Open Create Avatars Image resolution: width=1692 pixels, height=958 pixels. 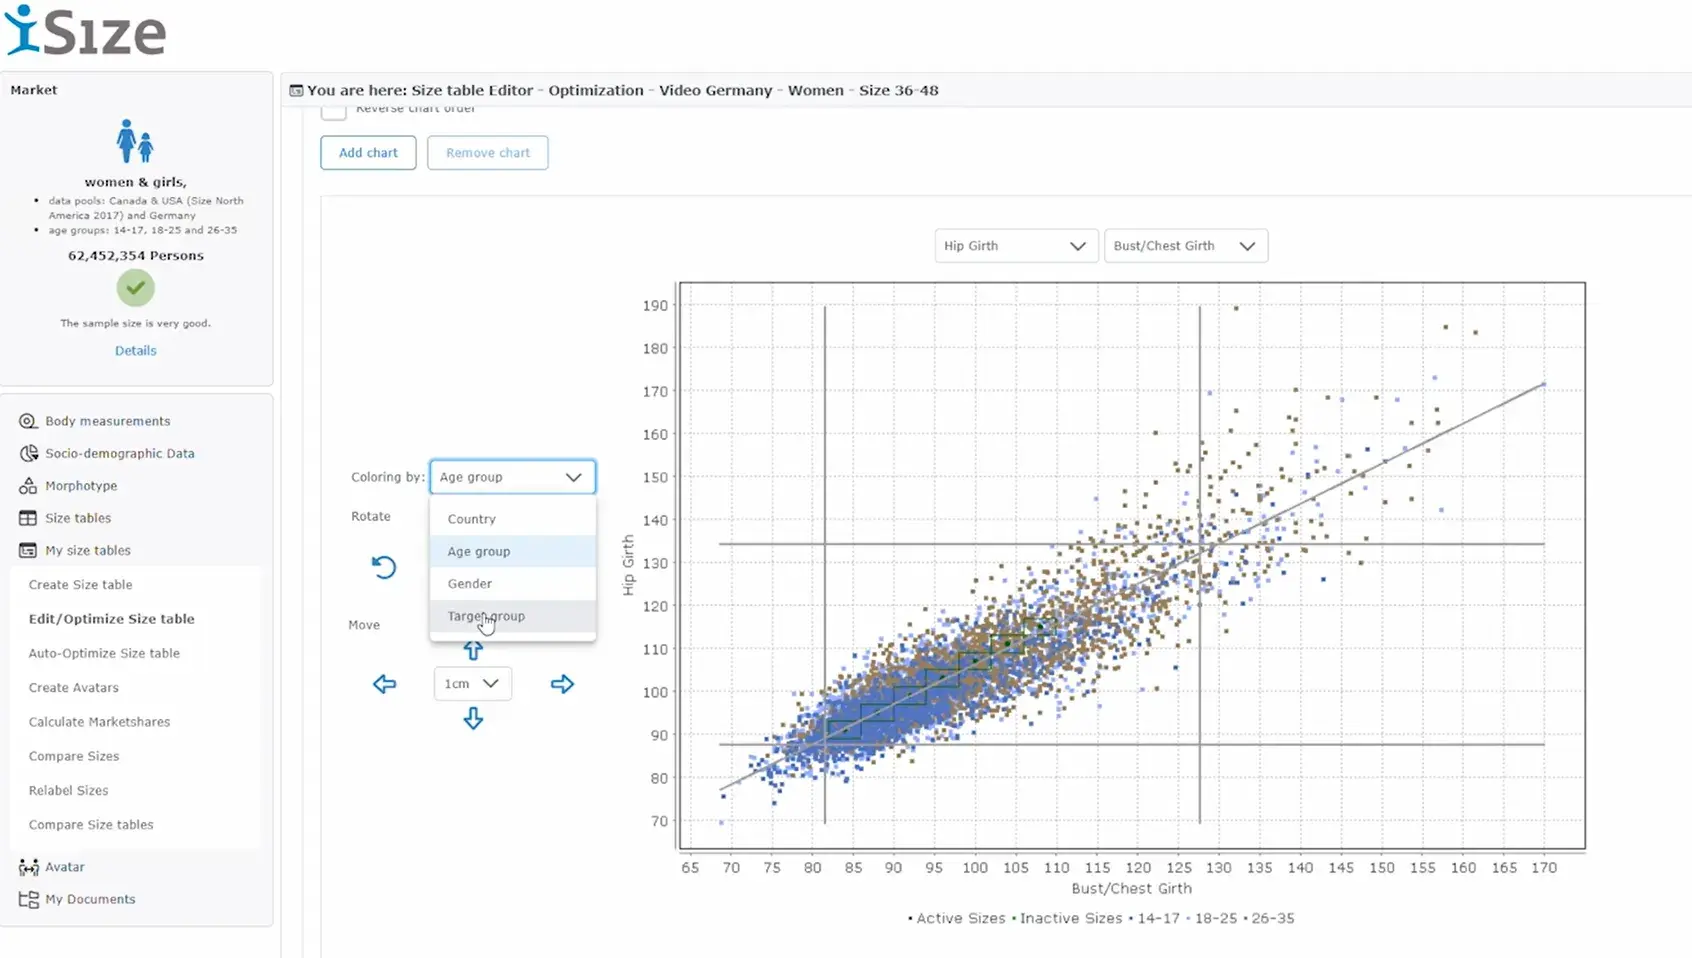coord(73,688)
